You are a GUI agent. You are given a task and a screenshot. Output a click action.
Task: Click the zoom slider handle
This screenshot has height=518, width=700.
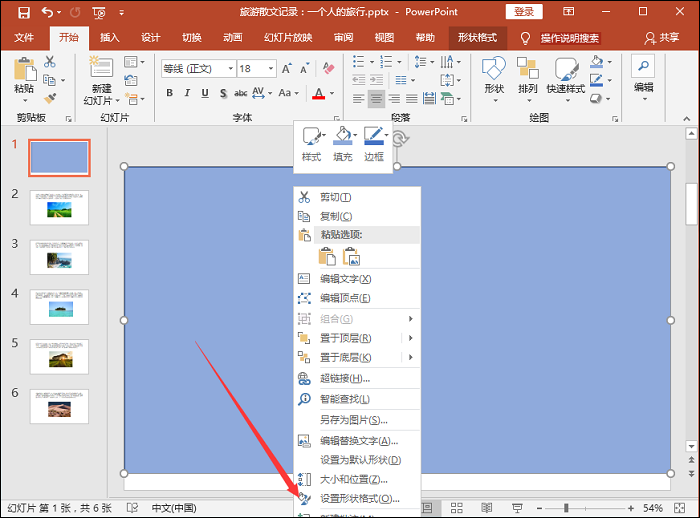tap(566, 508)
